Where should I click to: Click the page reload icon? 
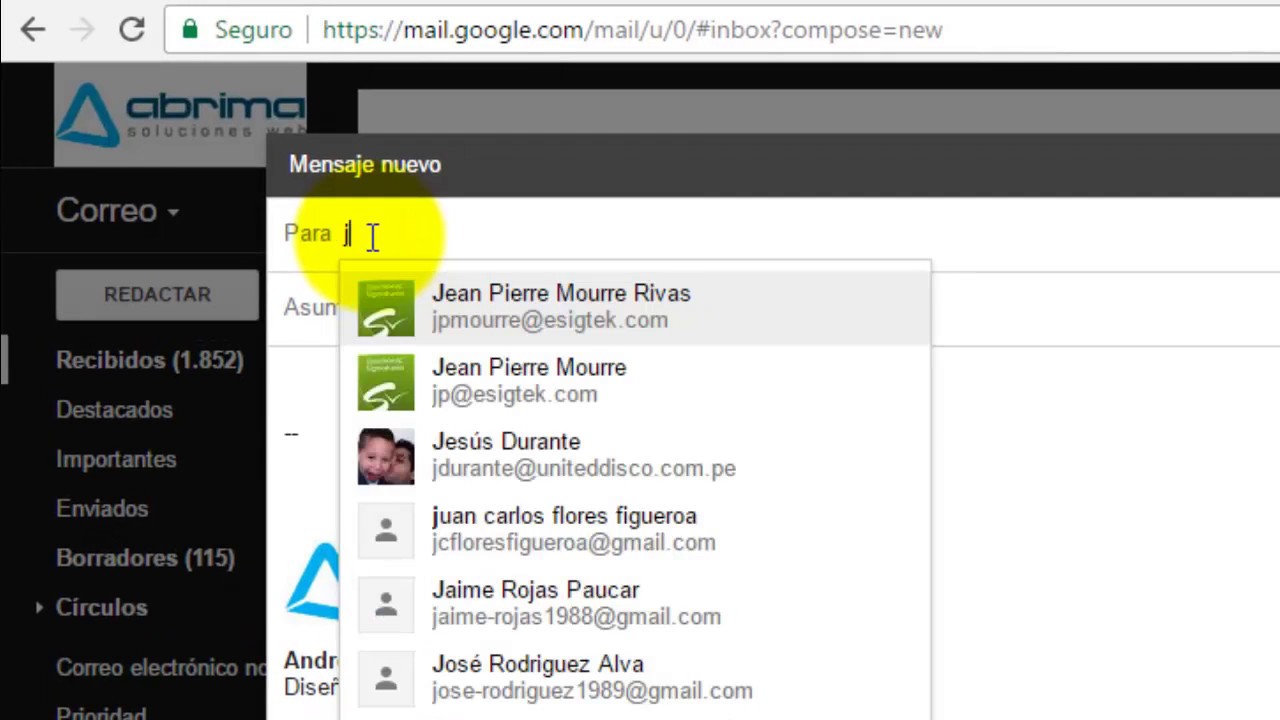132,30
